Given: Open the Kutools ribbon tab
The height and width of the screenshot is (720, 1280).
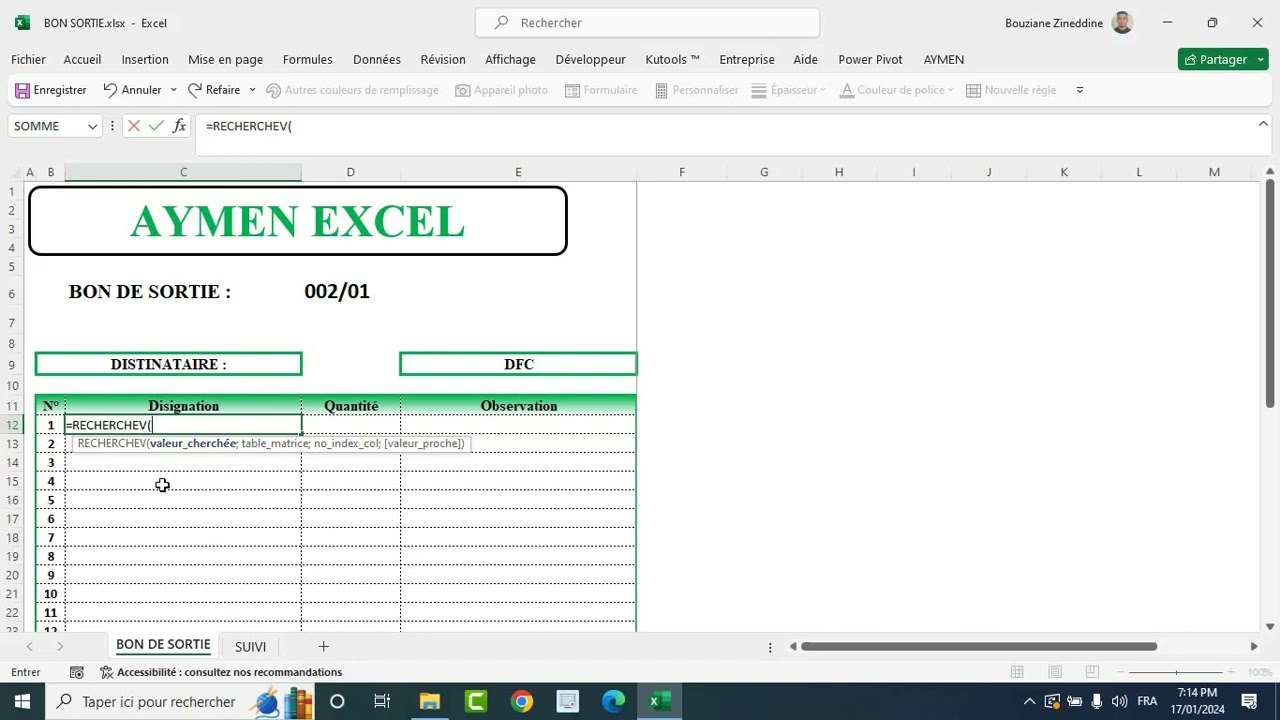Looking at the screenshot, I should tap(673, 60).
